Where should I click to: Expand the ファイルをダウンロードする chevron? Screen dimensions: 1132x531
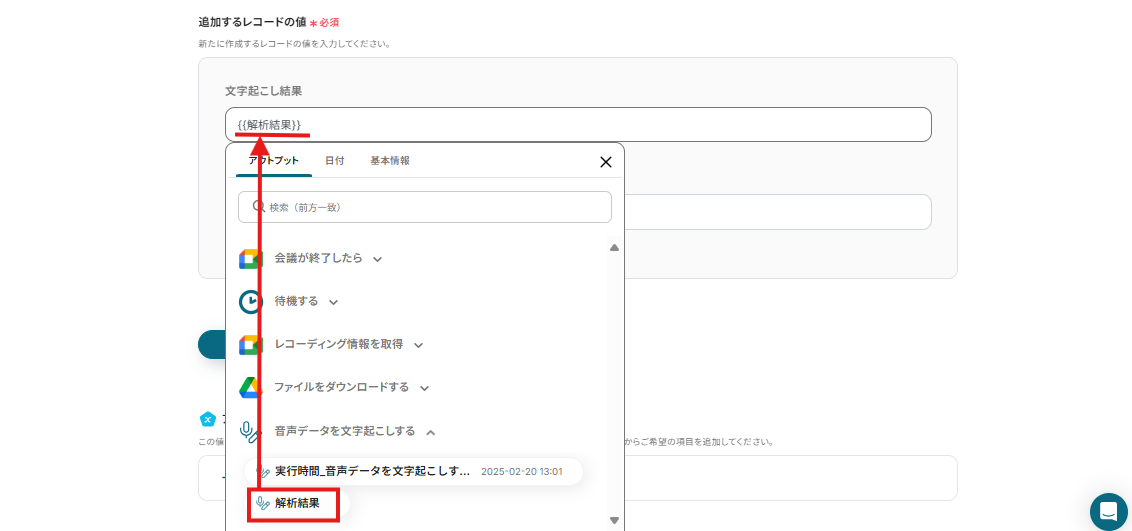pyautogui.click(x=424, y=388)
